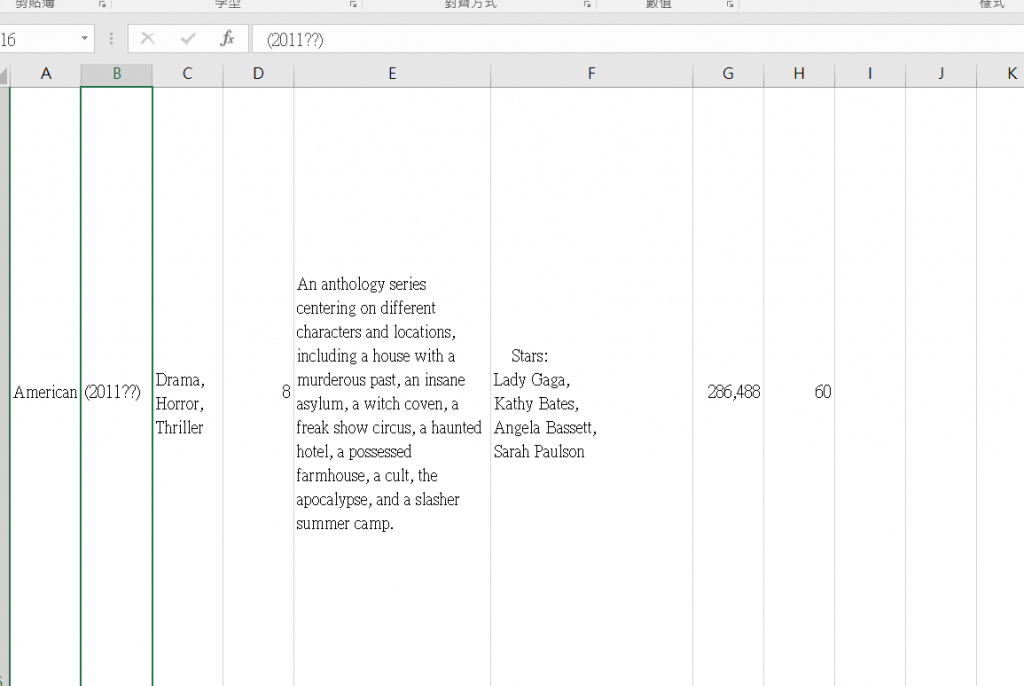This screenshot has width=1024, height=686.
Task: Open the Name Box dropdown arrow
Action: point(84,39)
